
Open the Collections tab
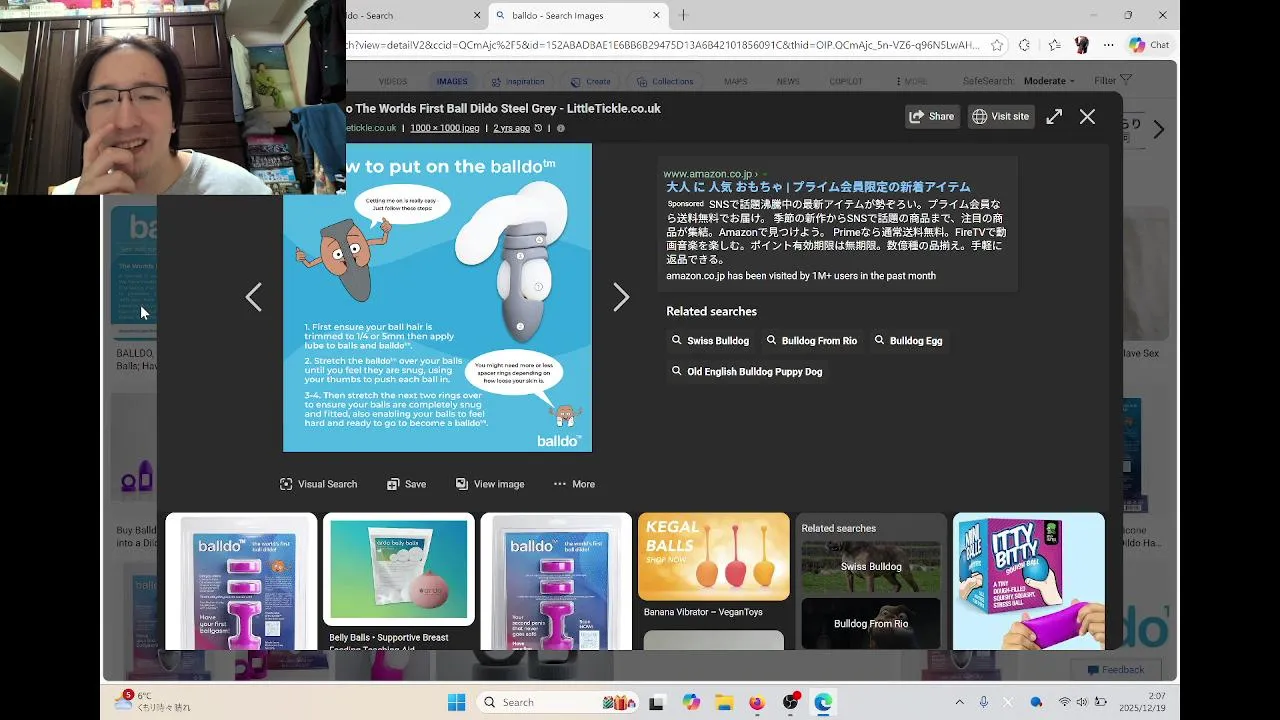664,82
